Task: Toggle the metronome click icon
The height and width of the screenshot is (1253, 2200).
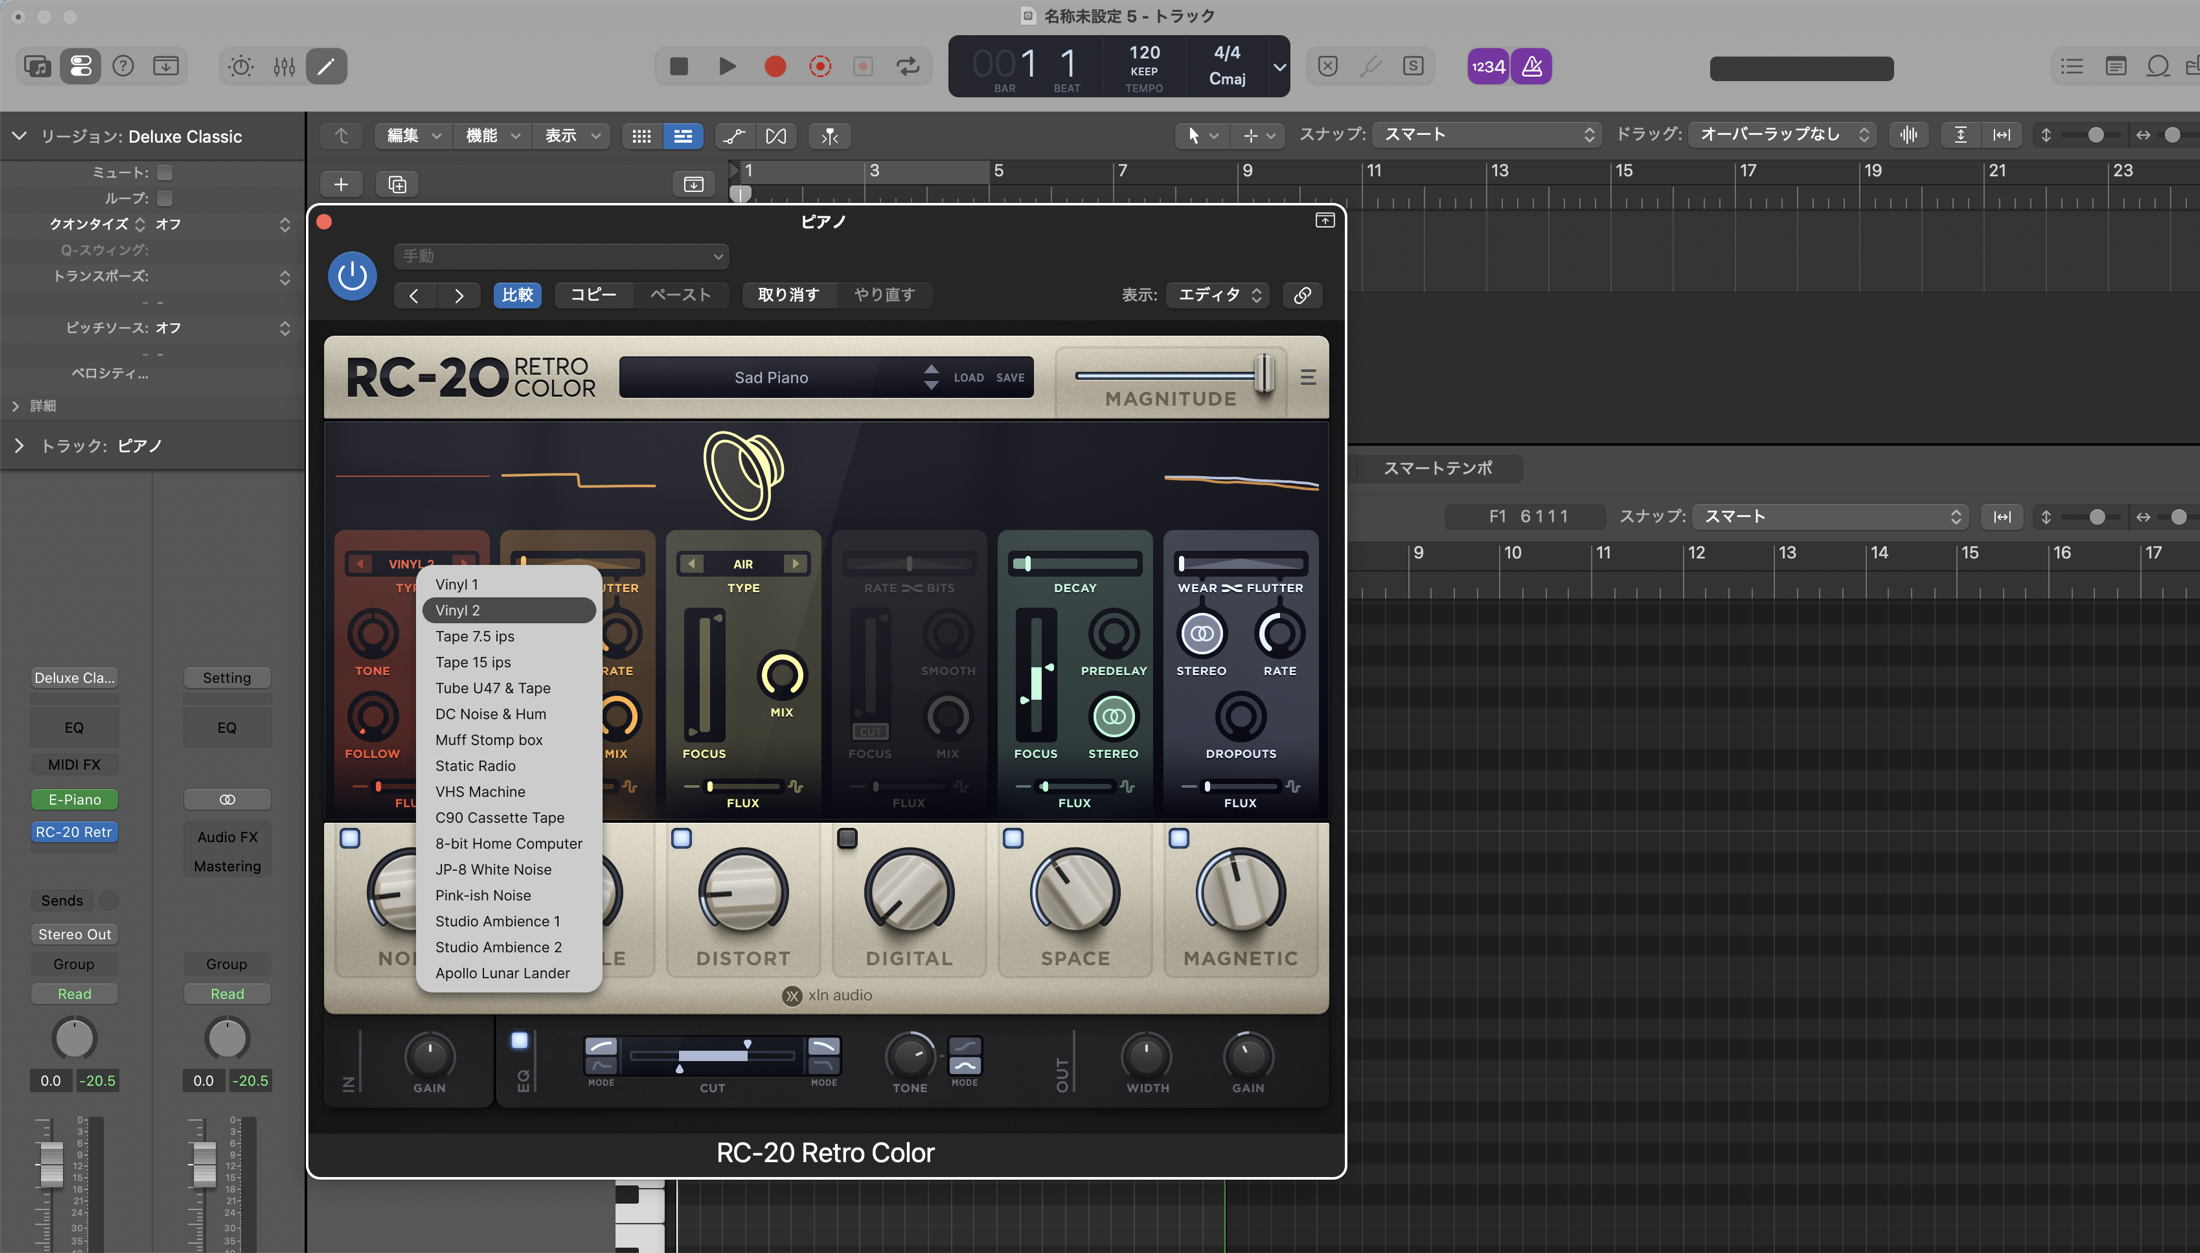Action: (x=1531, y=66)
